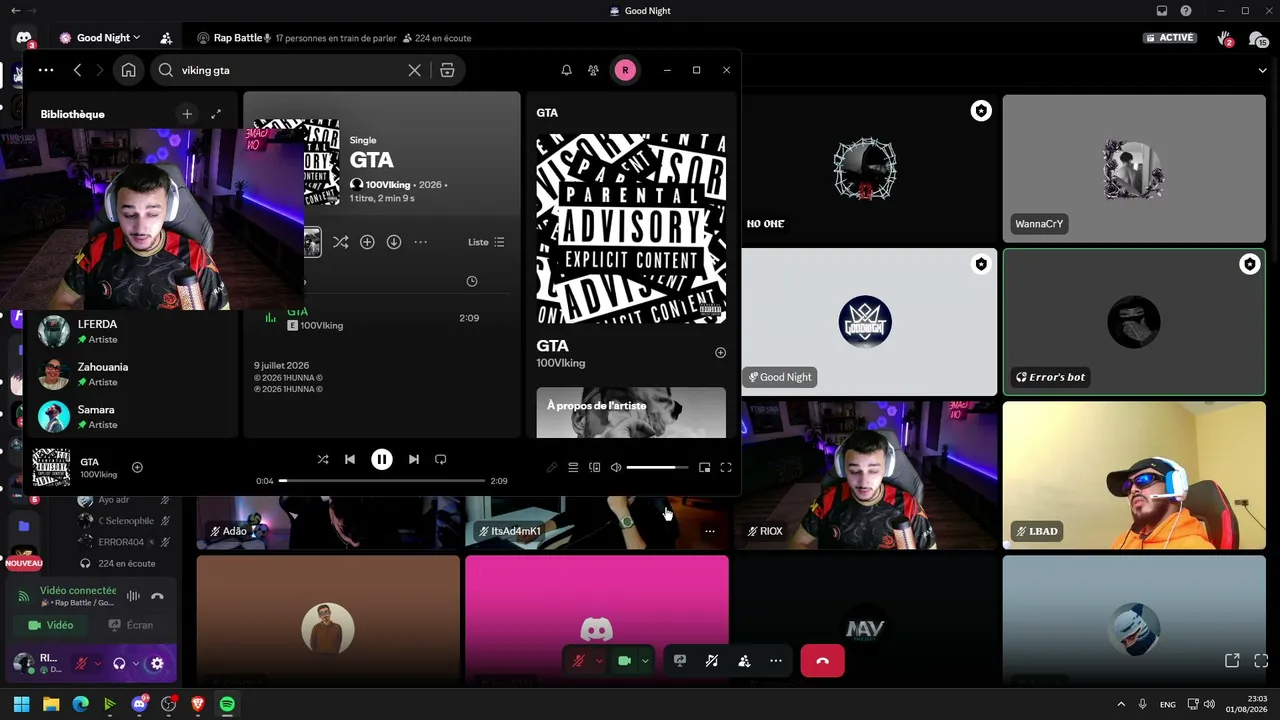Skip to the previous track
The height and width of the screenshot is (720, 1280).
(x=350, y=459)
